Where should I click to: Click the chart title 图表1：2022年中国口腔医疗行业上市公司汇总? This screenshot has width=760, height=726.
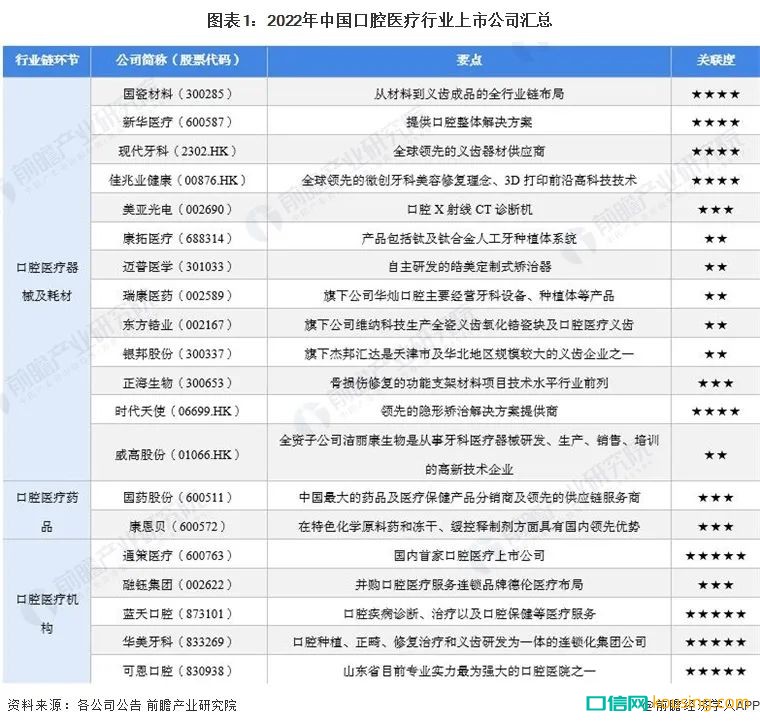[380, 20]
